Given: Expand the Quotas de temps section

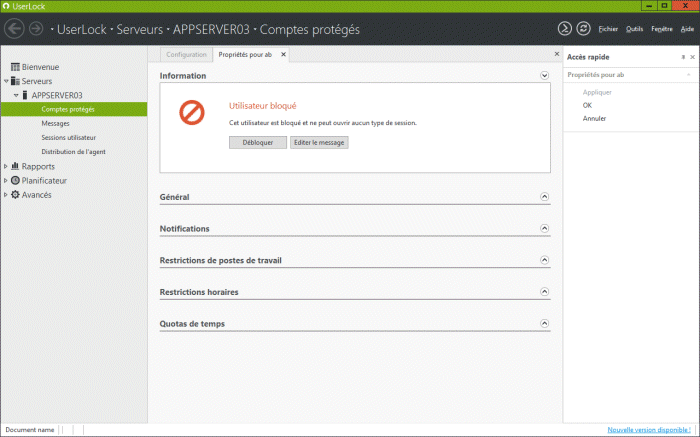Looking at the screenshot, I should pos(544,324).
